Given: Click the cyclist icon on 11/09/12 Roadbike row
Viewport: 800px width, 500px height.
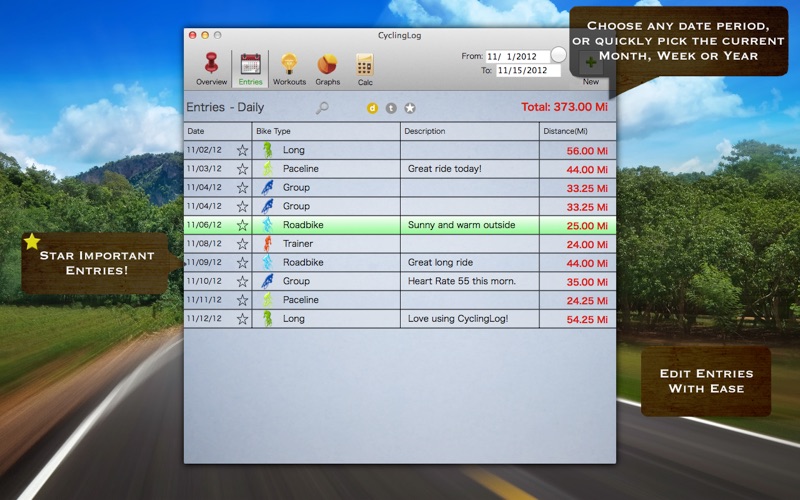Looking at the screenshot, I should [267, 262].
